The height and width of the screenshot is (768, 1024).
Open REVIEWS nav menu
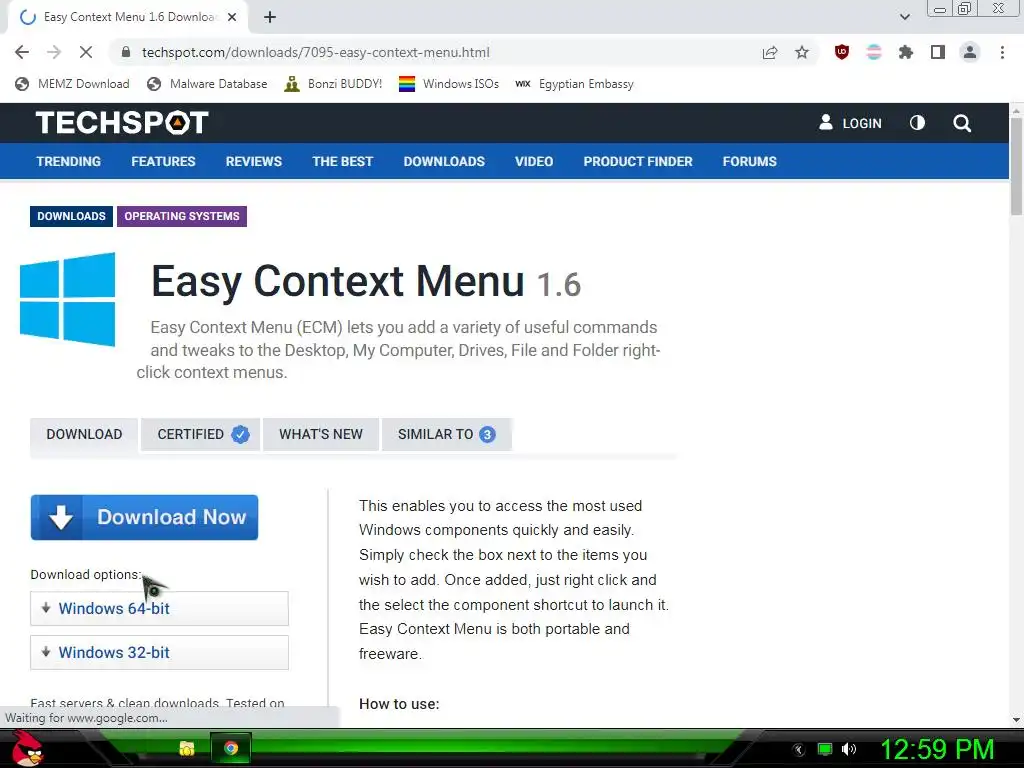253,161
